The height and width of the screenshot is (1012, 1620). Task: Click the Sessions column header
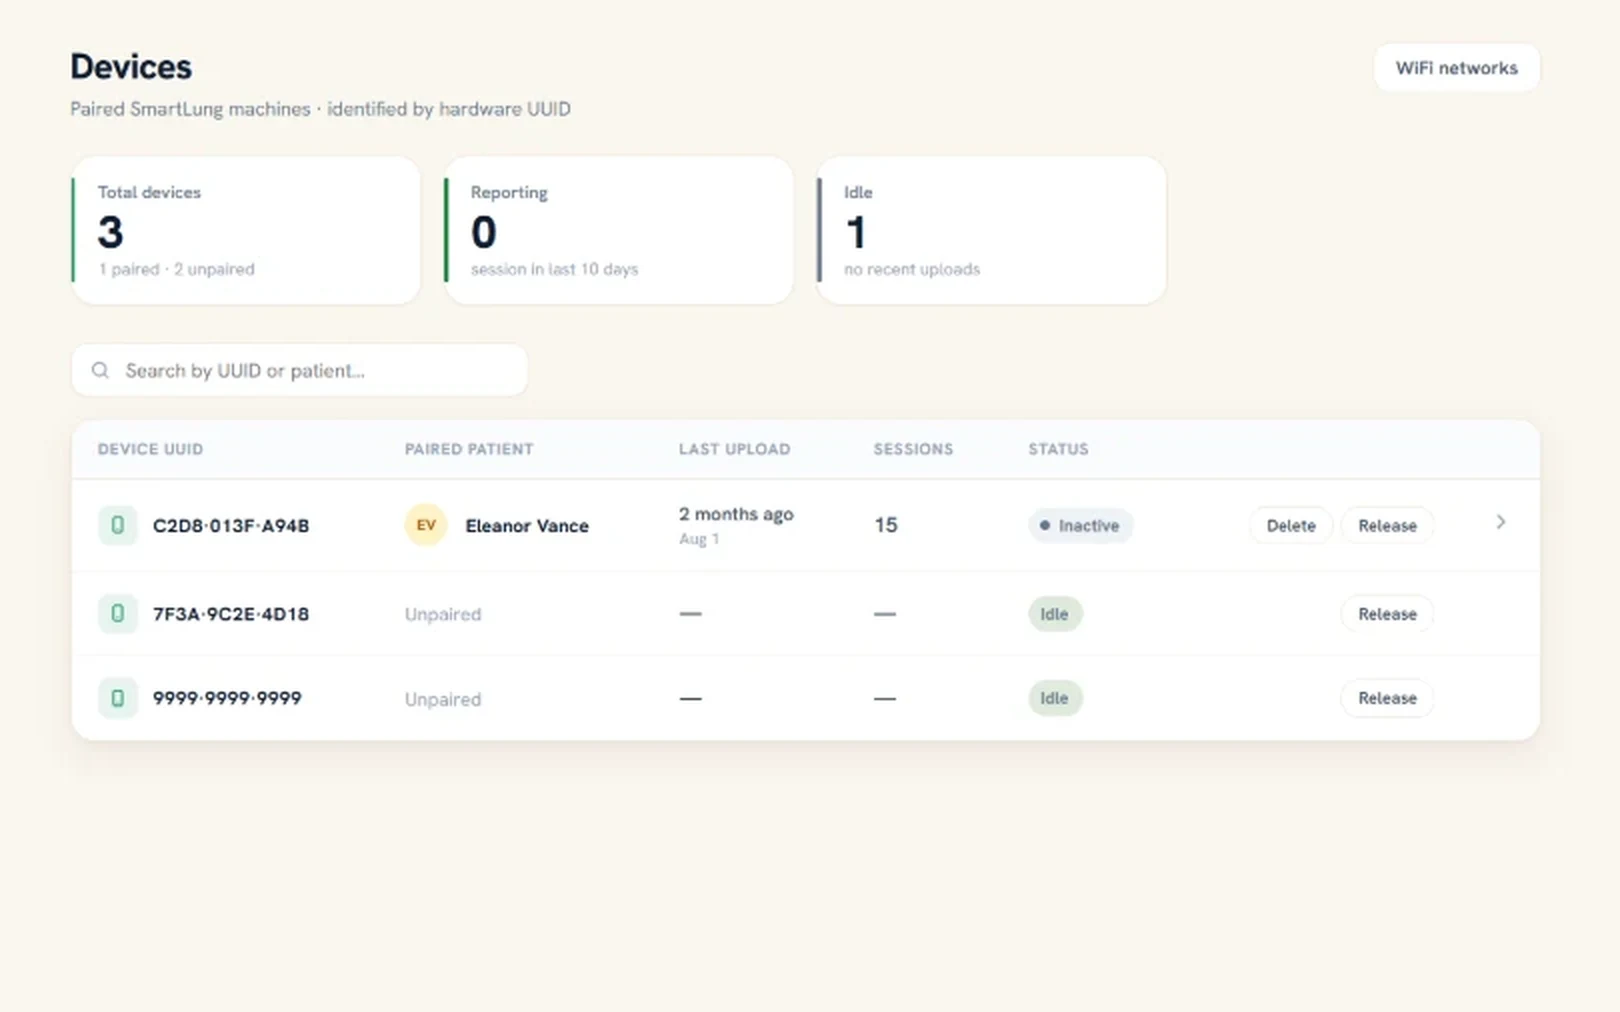coord(913,449)
